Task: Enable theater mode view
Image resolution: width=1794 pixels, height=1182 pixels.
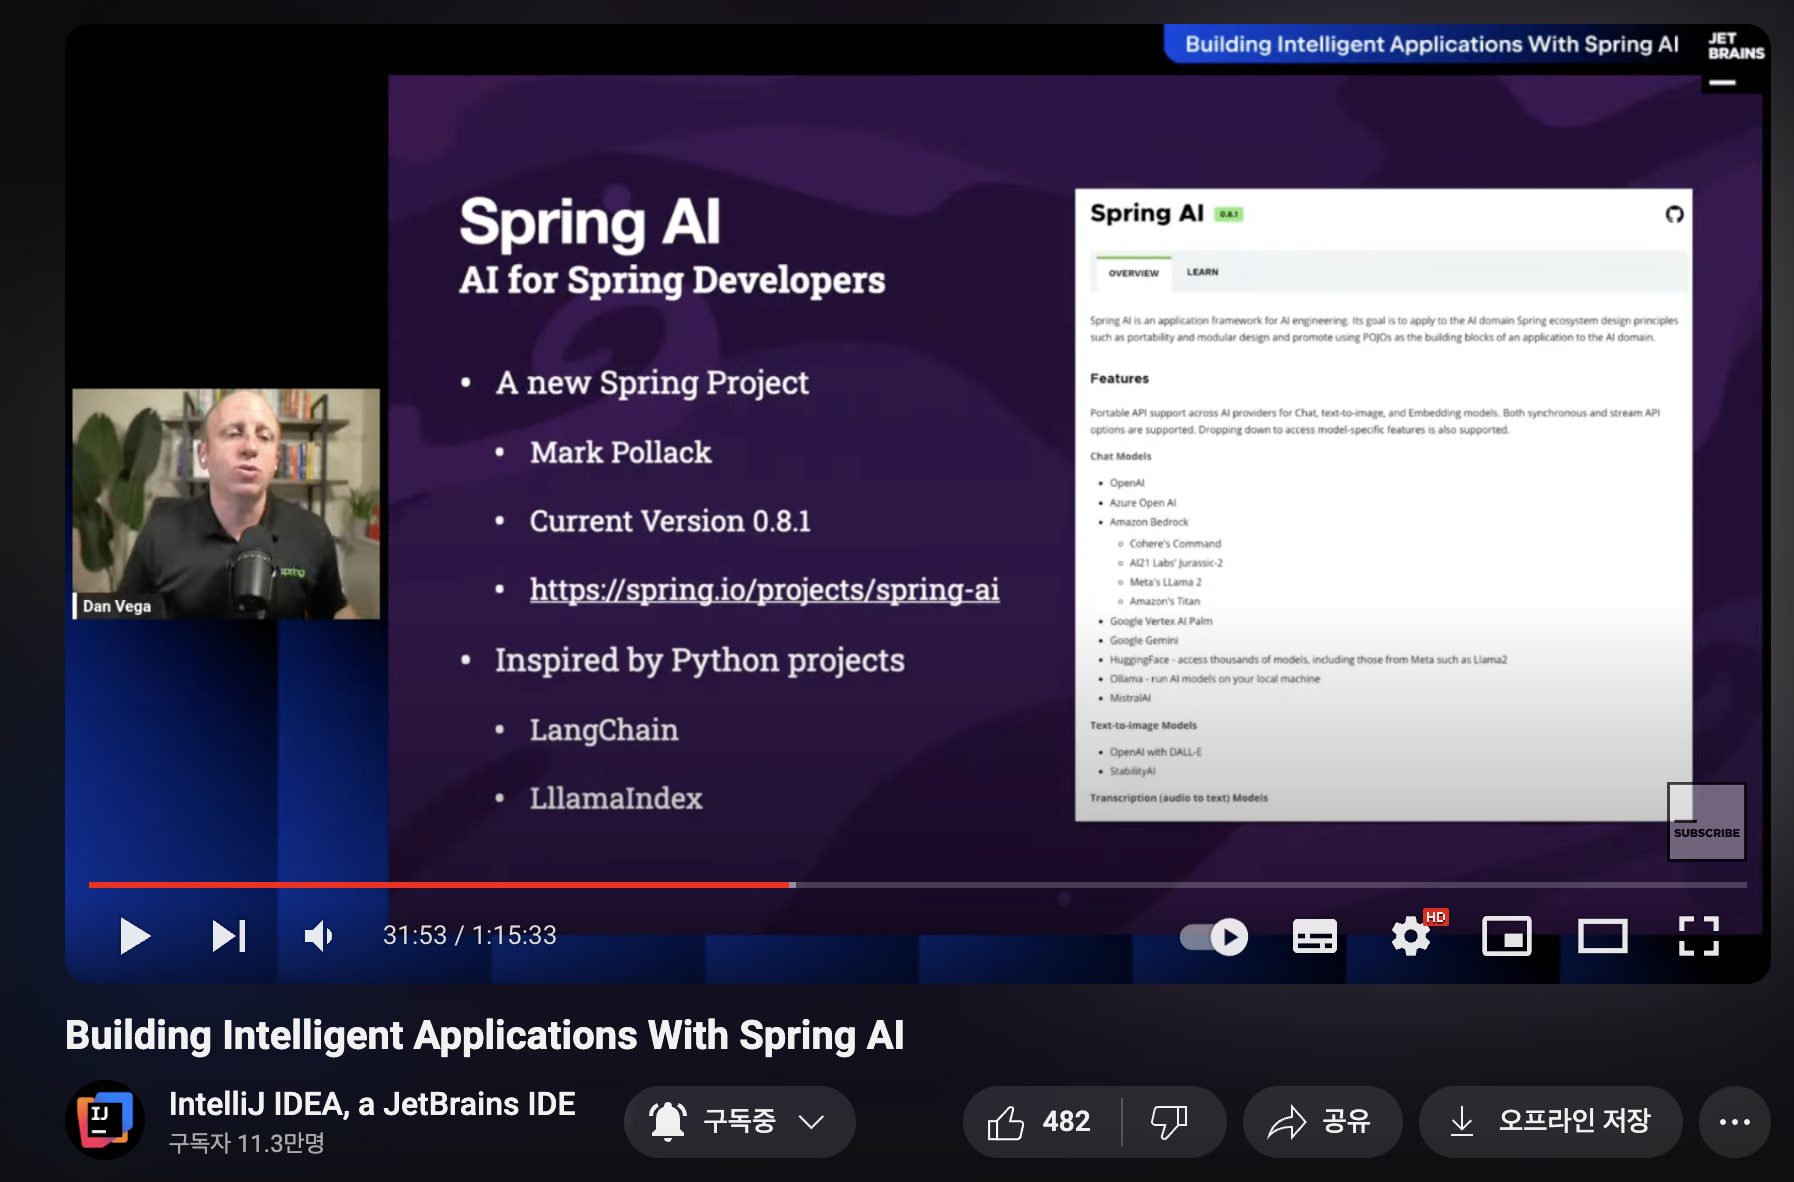Action: [1603, 937]
